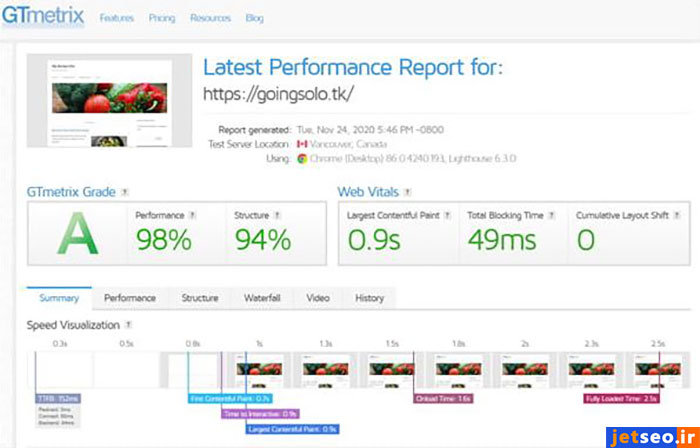Open the Resources menu item
The image size is (700, 448).
tap(210, 18)
